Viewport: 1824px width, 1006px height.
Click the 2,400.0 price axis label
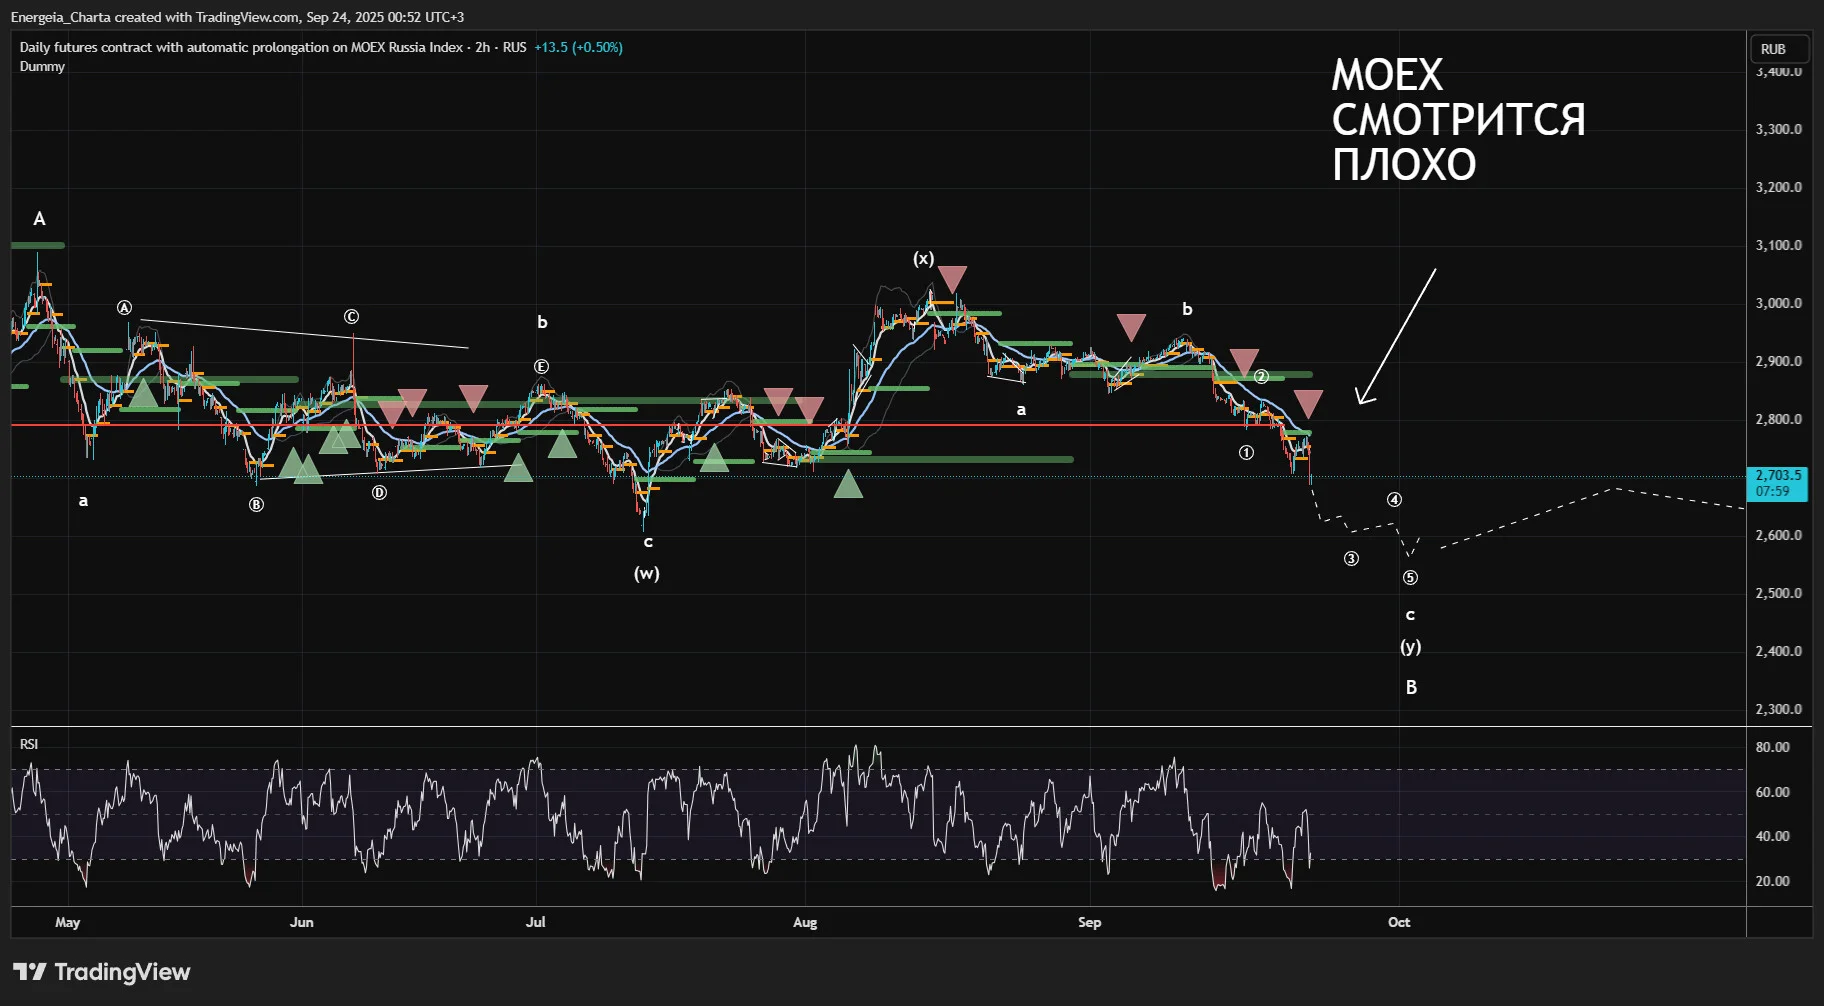pyautogui.click(x=1778, y=651)
